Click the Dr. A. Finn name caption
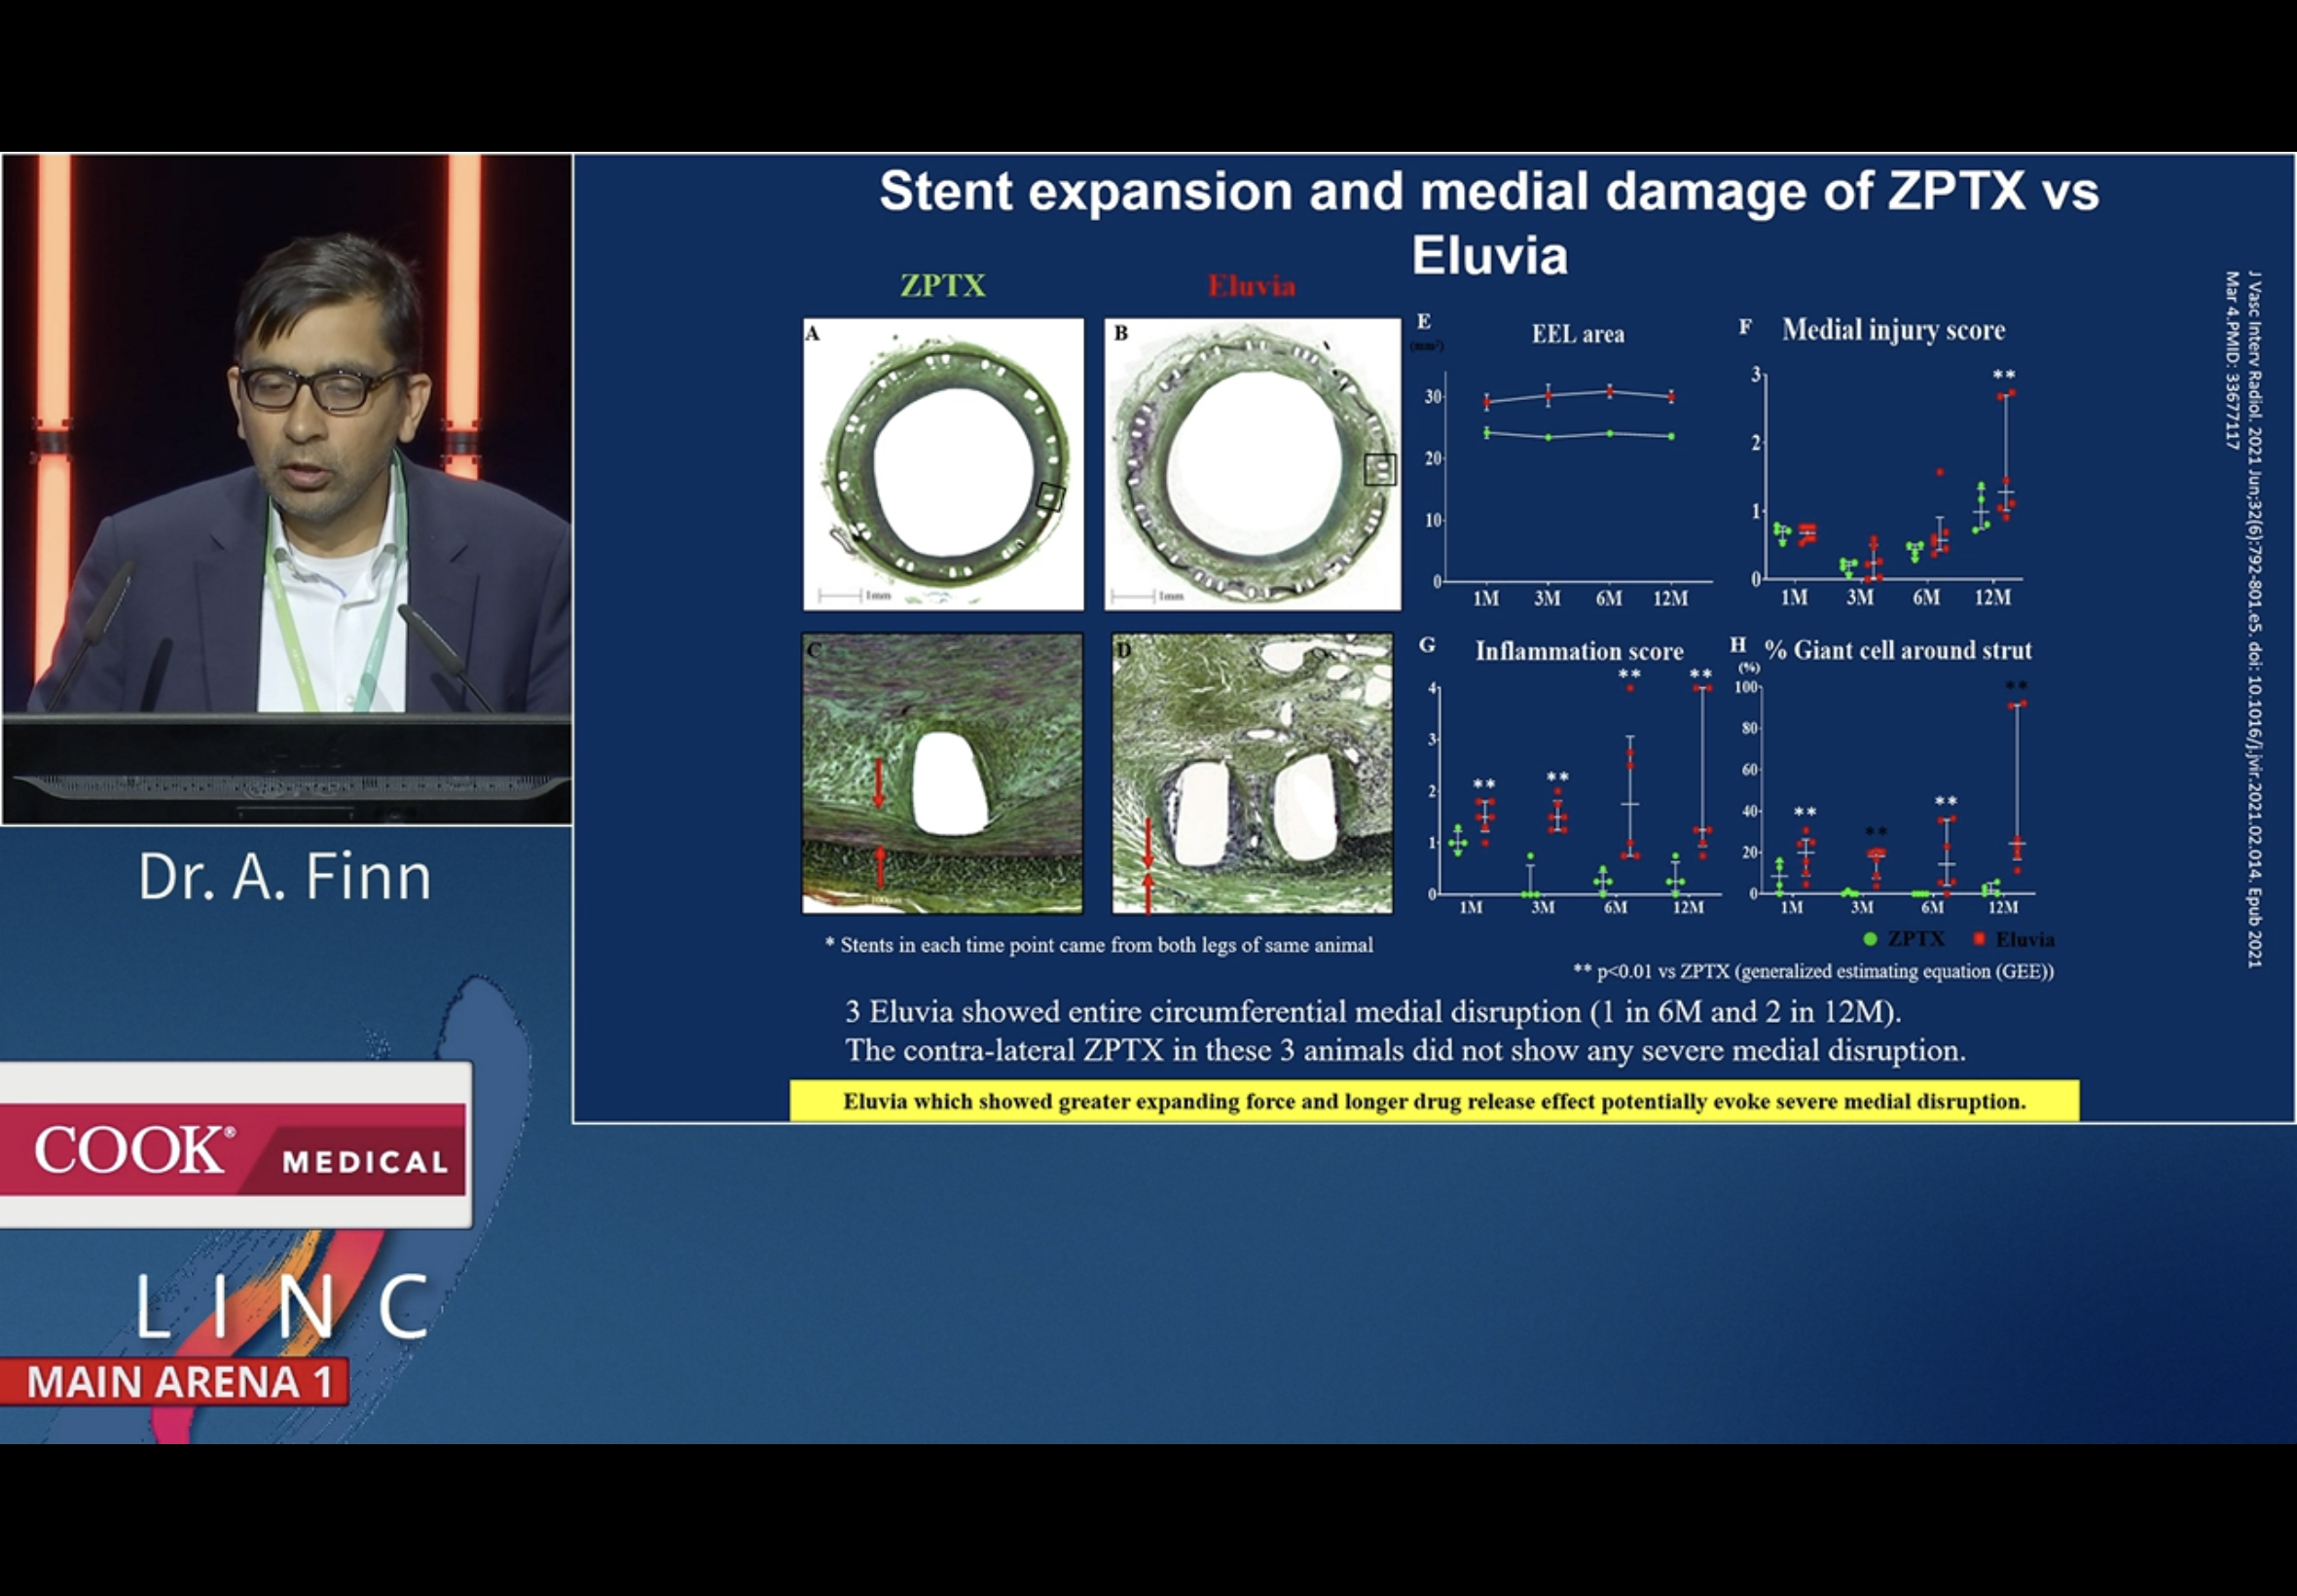 [285, 877]
